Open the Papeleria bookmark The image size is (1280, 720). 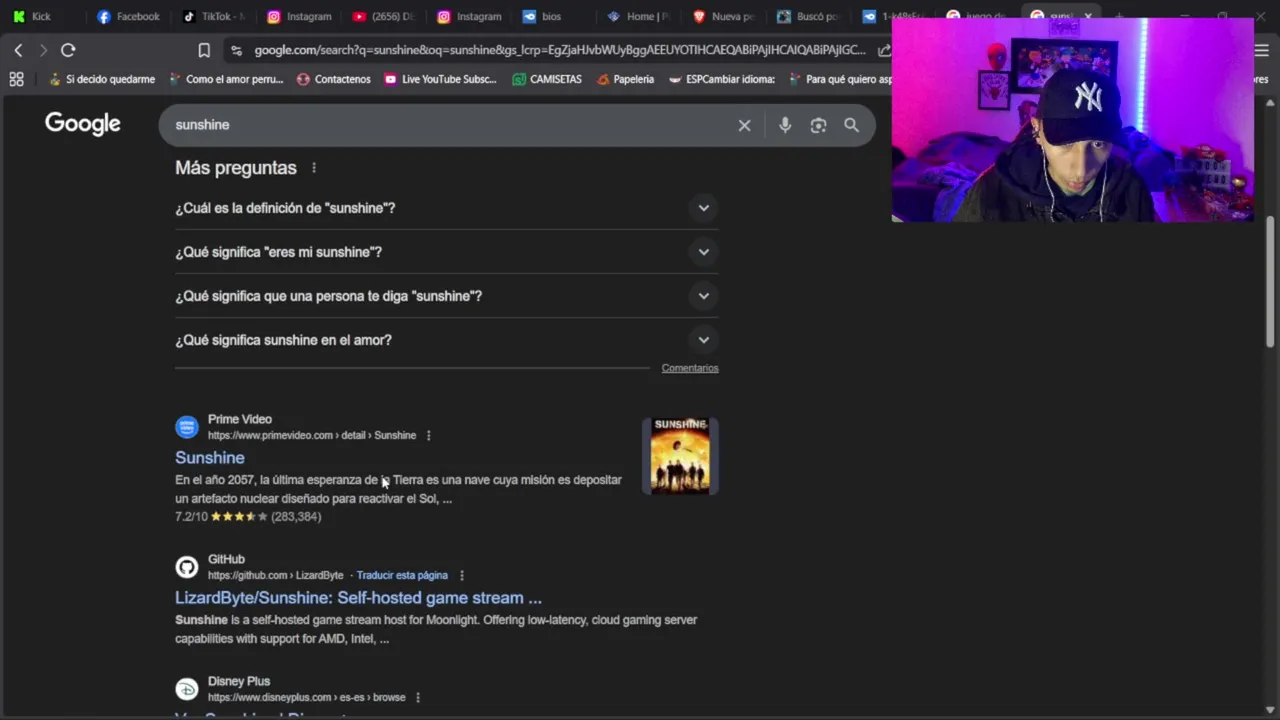[x=625, y=79]
